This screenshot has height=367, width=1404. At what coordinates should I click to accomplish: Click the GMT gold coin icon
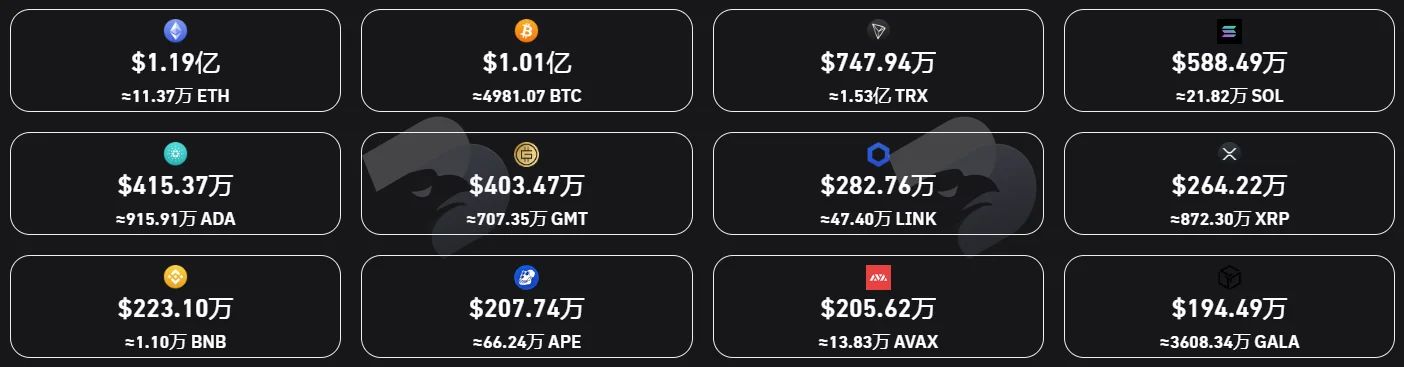coord(526,154)
